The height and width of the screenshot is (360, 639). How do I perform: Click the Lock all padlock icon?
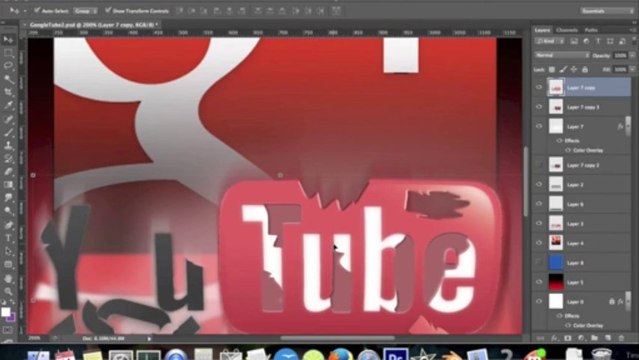click(585, 70)
